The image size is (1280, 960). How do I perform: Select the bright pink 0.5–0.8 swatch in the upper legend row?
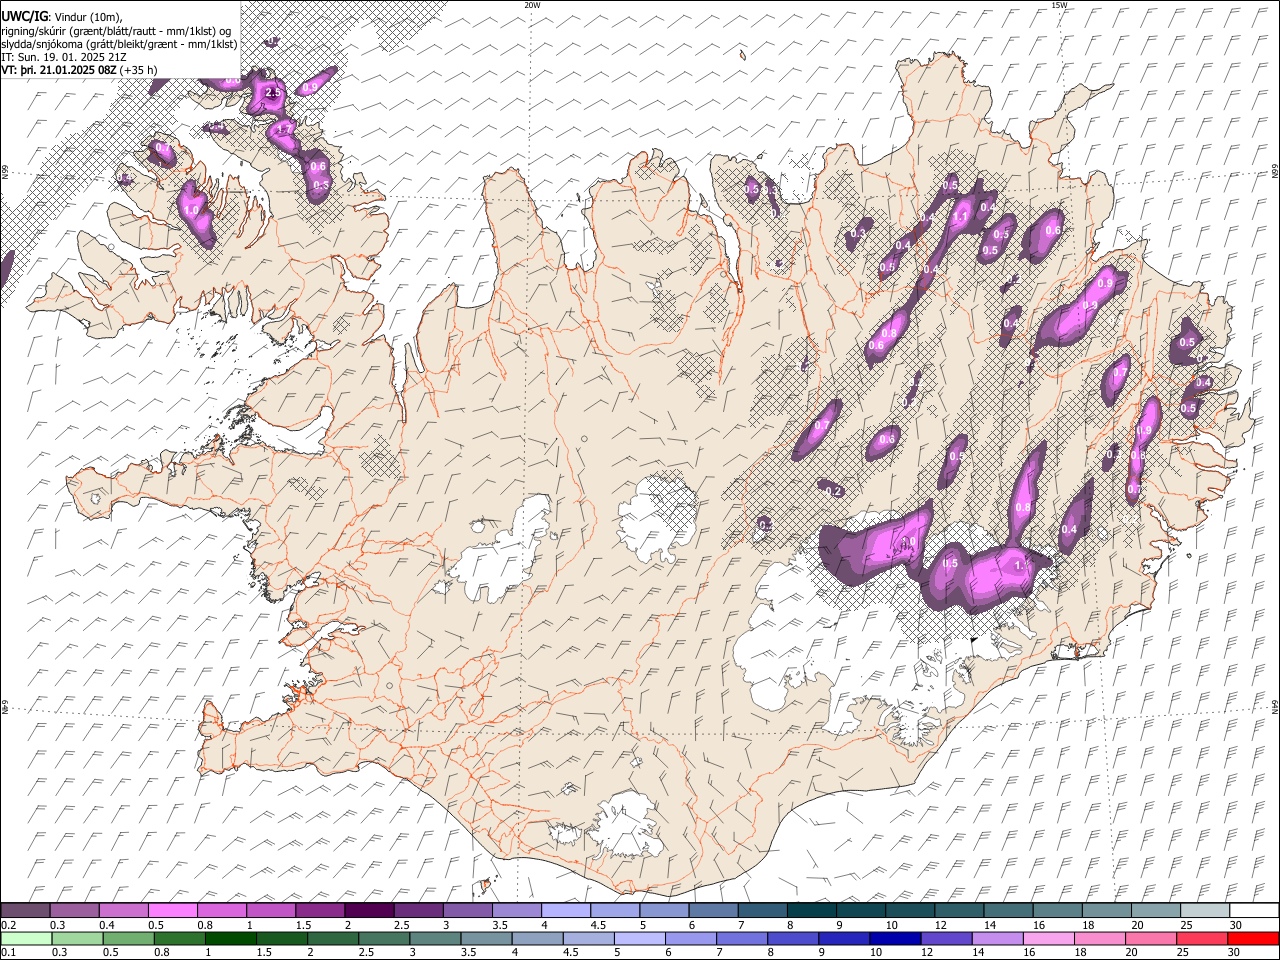[x=172, y=910]
